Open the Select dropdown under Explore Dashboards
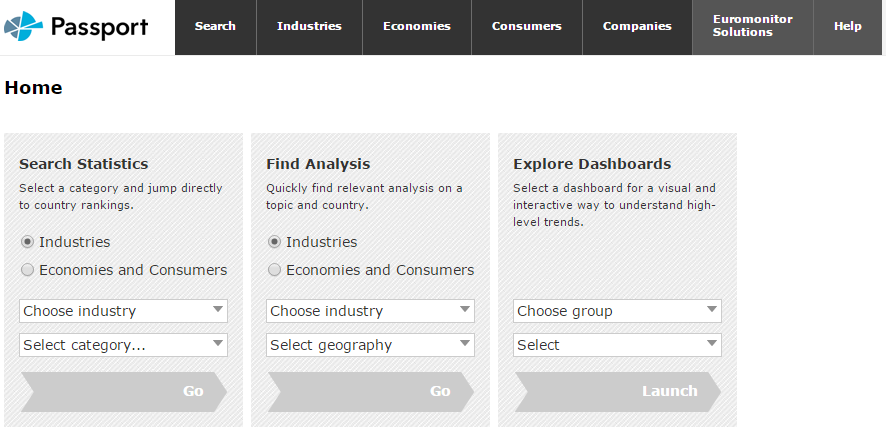 point(617,345)
